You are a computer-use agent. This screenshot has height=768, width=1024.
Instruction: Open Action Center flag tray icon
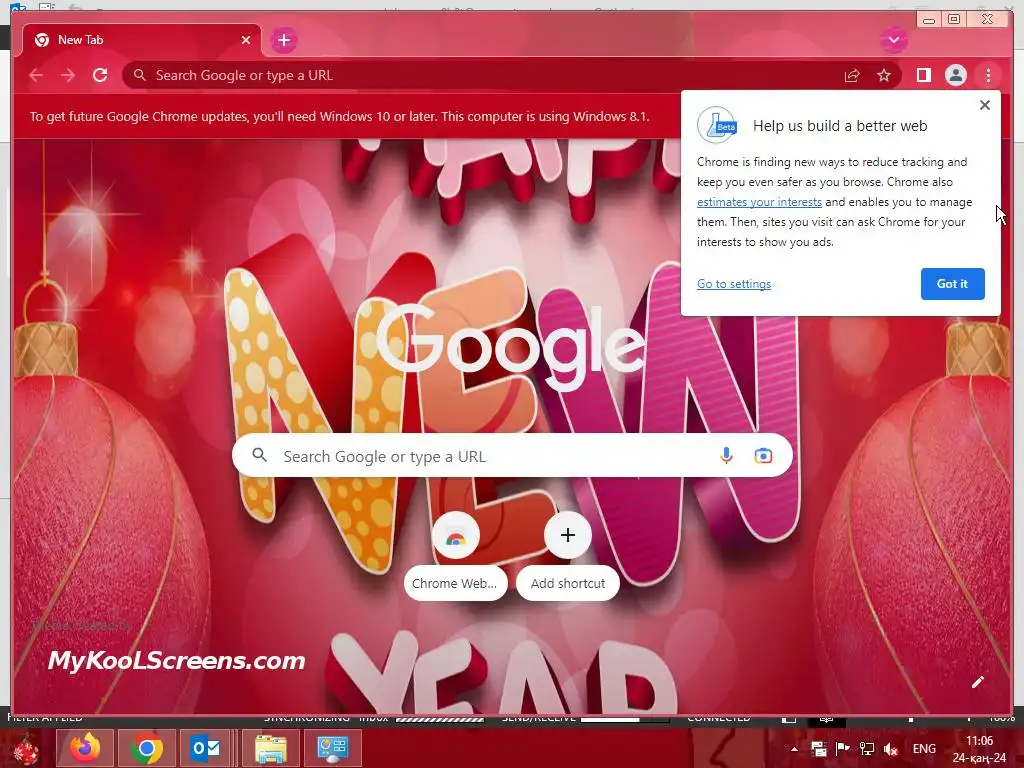coord(842,749)
